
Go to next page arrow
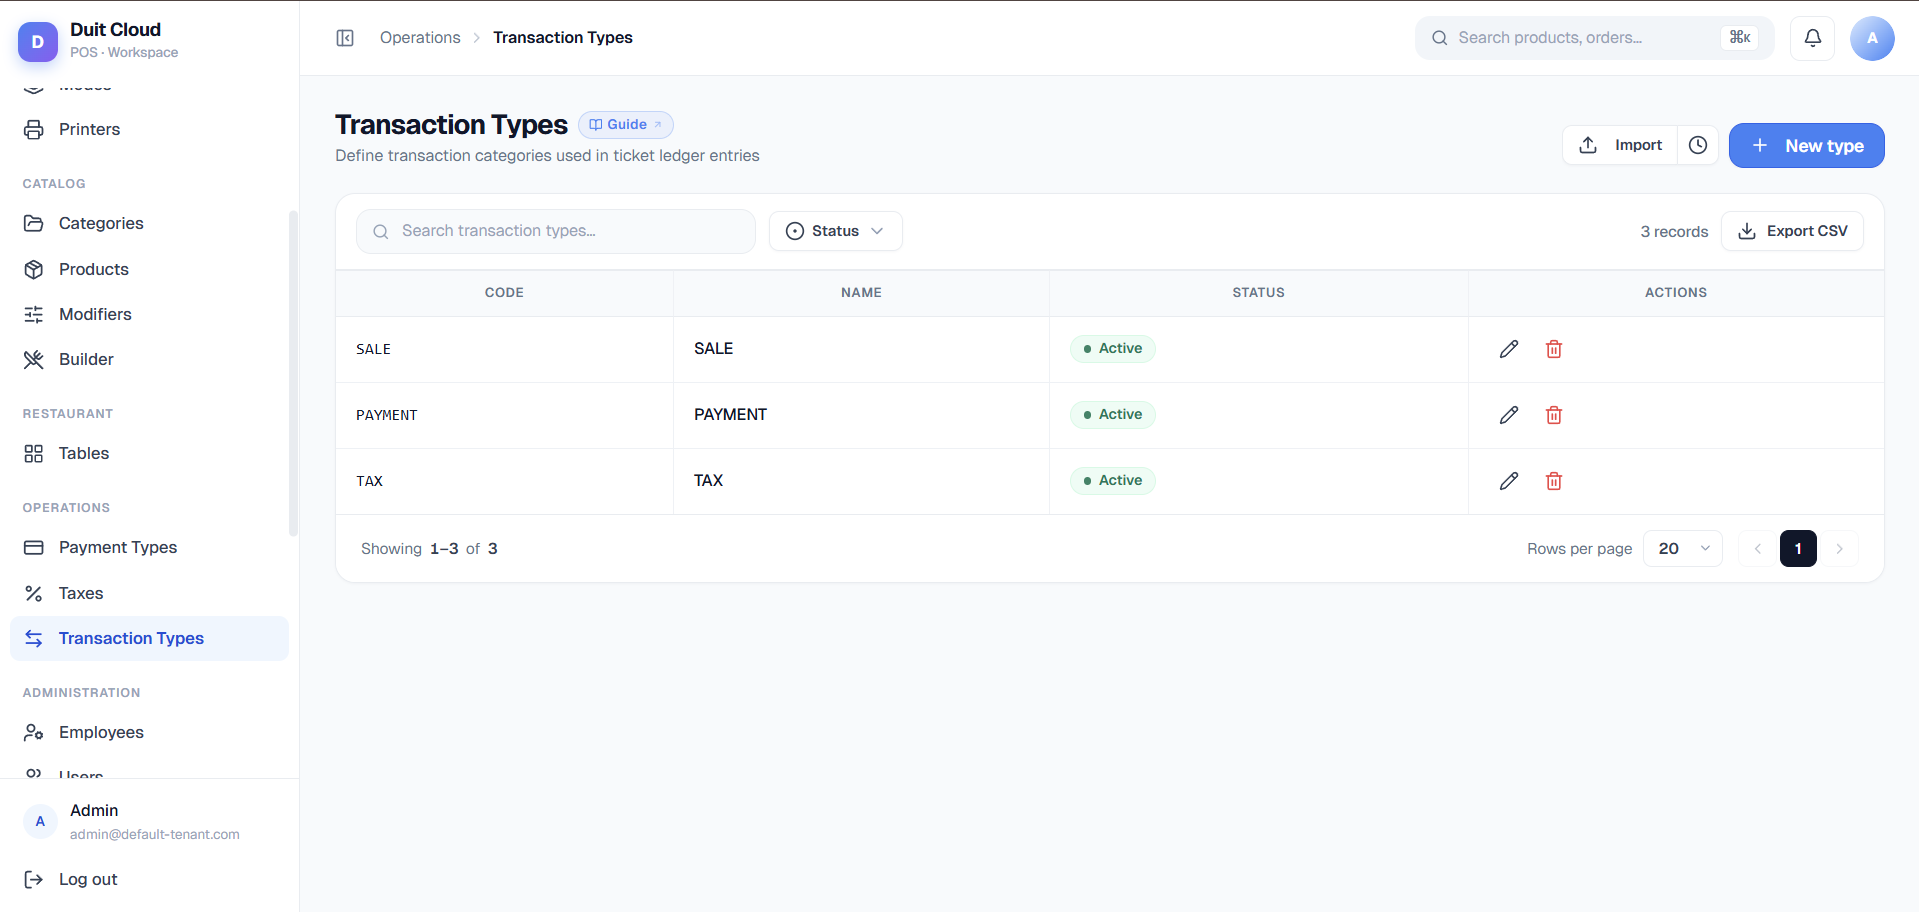[1839, 548]
